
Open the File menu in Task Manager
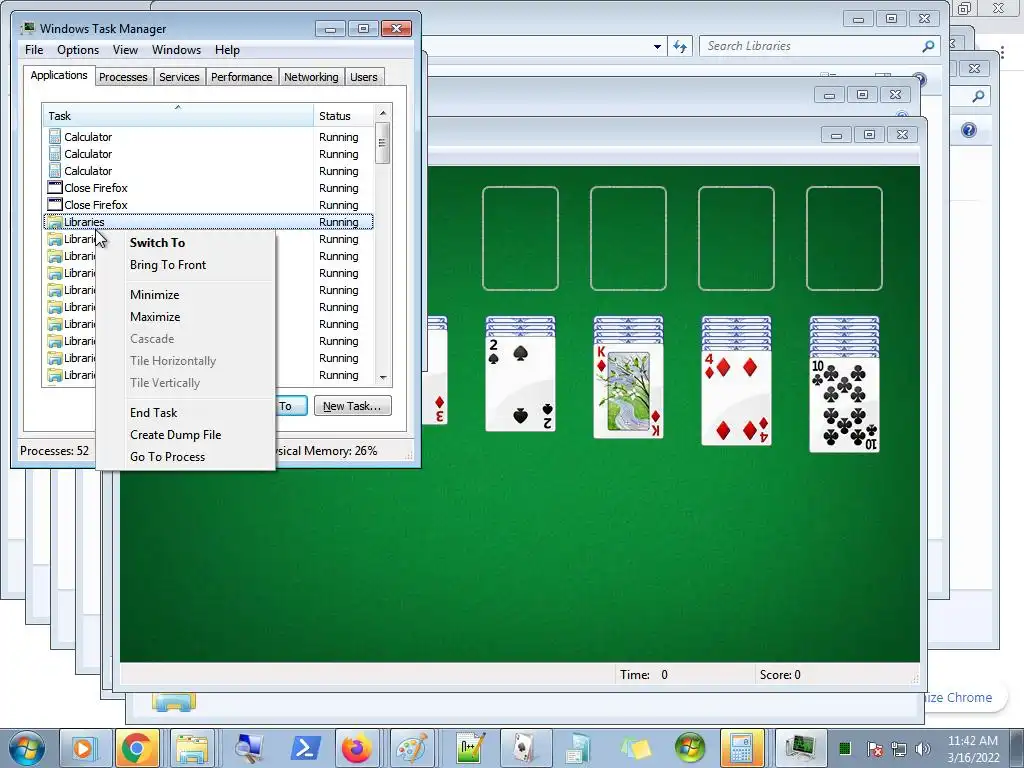(34, 50)
